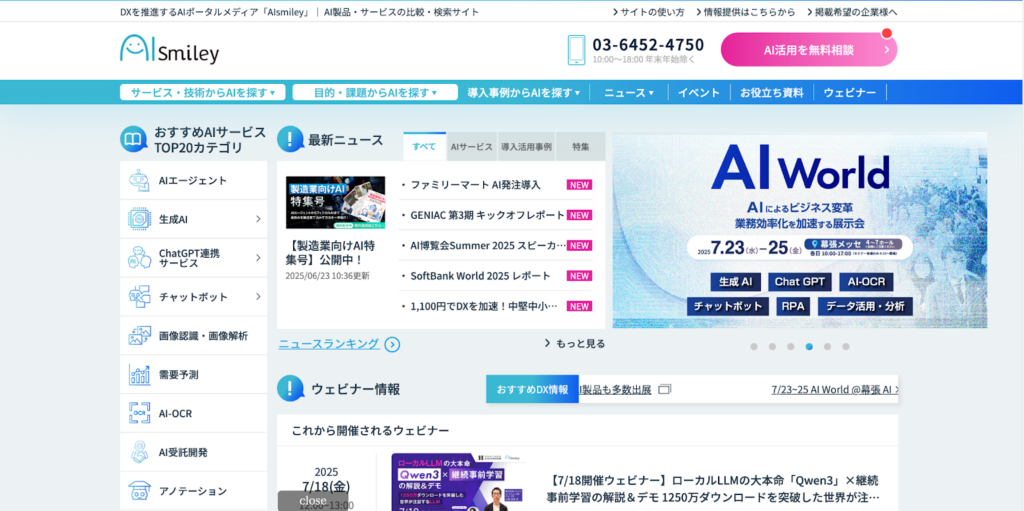
Task: Open GENIAC 第3期 キックオフレポート news
Action: (487, 215)
